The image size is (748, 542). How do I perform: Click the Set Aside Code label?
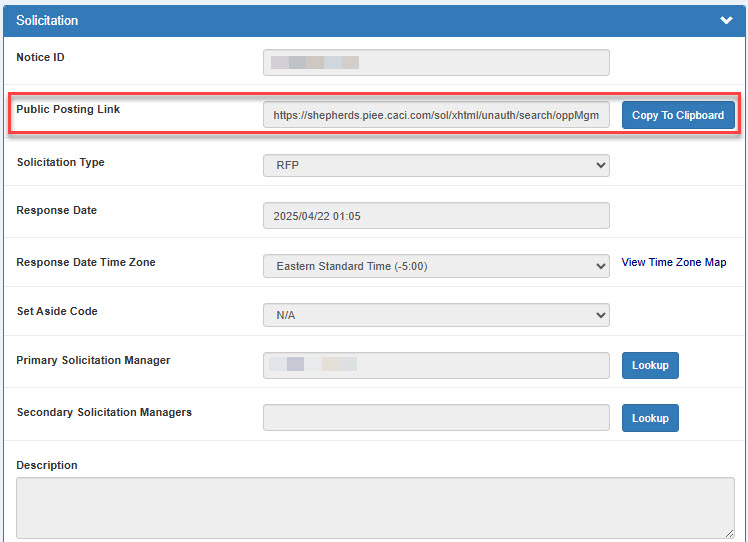coord(57,311)
